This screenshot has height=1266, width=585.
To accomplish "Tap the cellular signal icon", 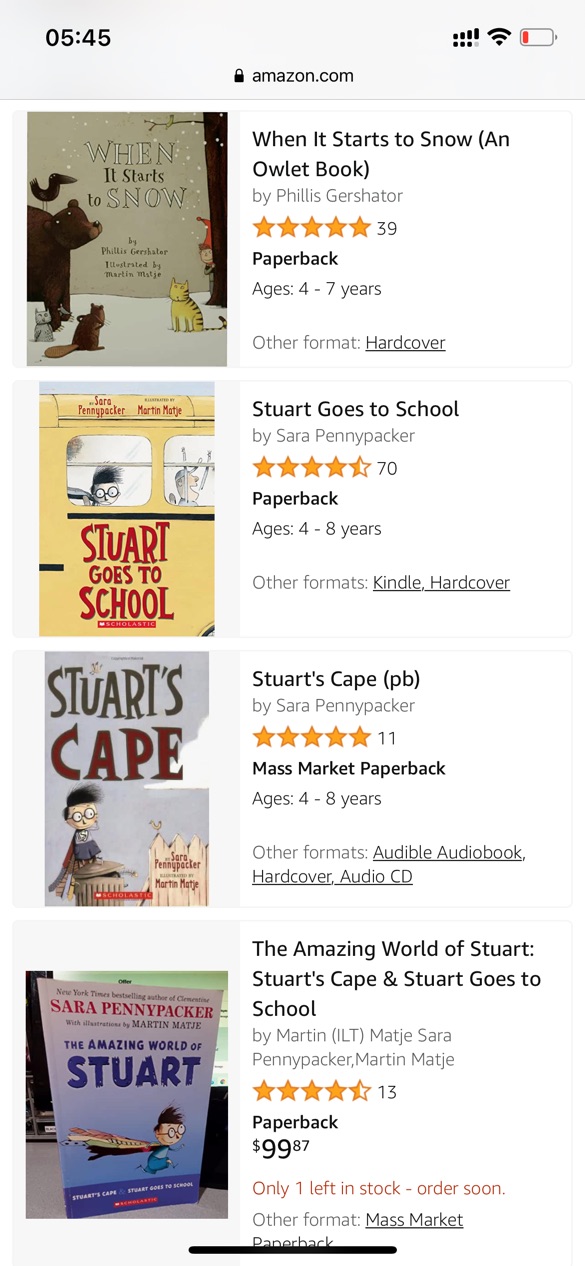I will tap(465, 38).
